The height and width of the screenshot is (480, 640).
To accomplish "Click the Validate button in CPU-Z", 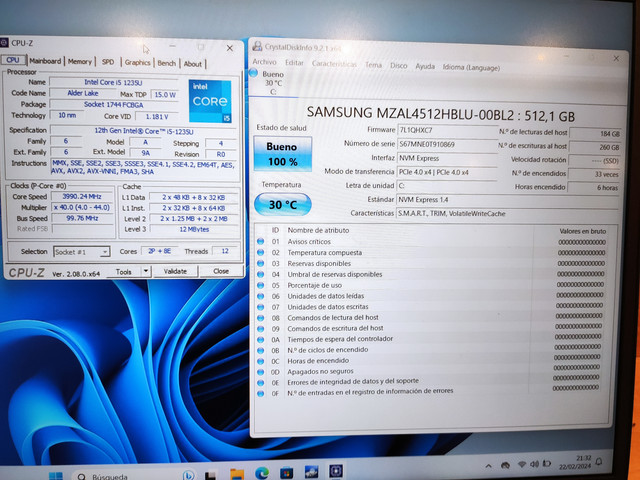I will tap(176, 271).
